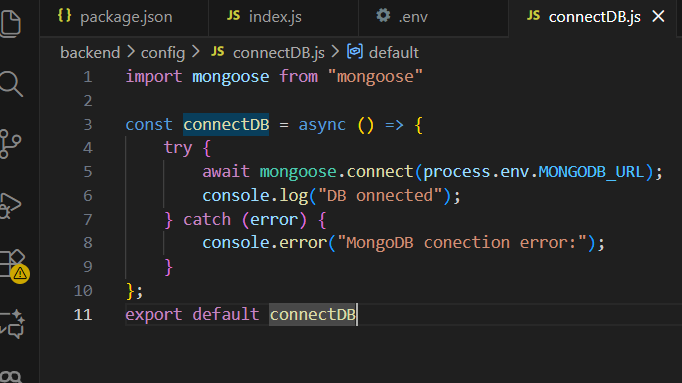
Task: Open the Explorer view in activity bar
Action: pos(10,23)
